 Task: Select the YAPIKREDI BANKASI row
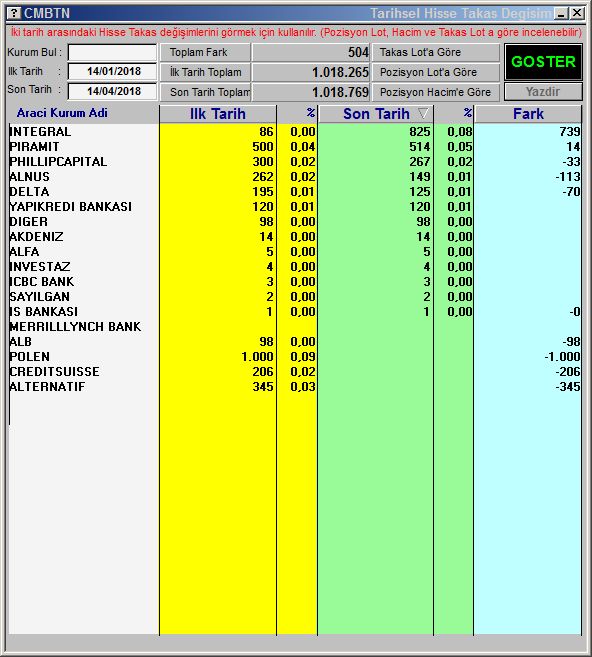[70, 207]
